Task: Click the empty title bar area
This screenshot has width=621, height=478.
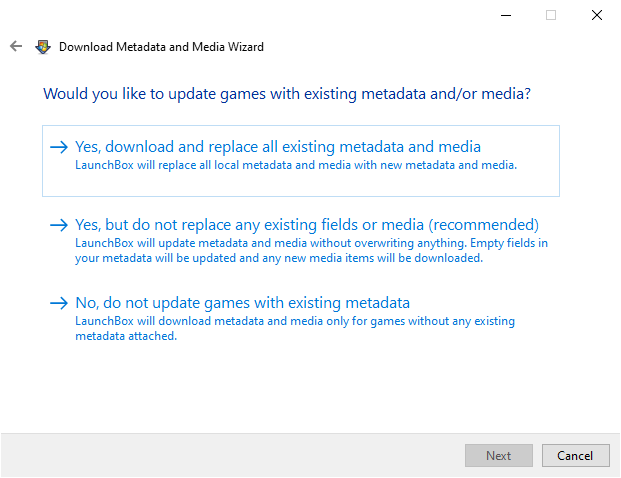Action: click(250, 15)
